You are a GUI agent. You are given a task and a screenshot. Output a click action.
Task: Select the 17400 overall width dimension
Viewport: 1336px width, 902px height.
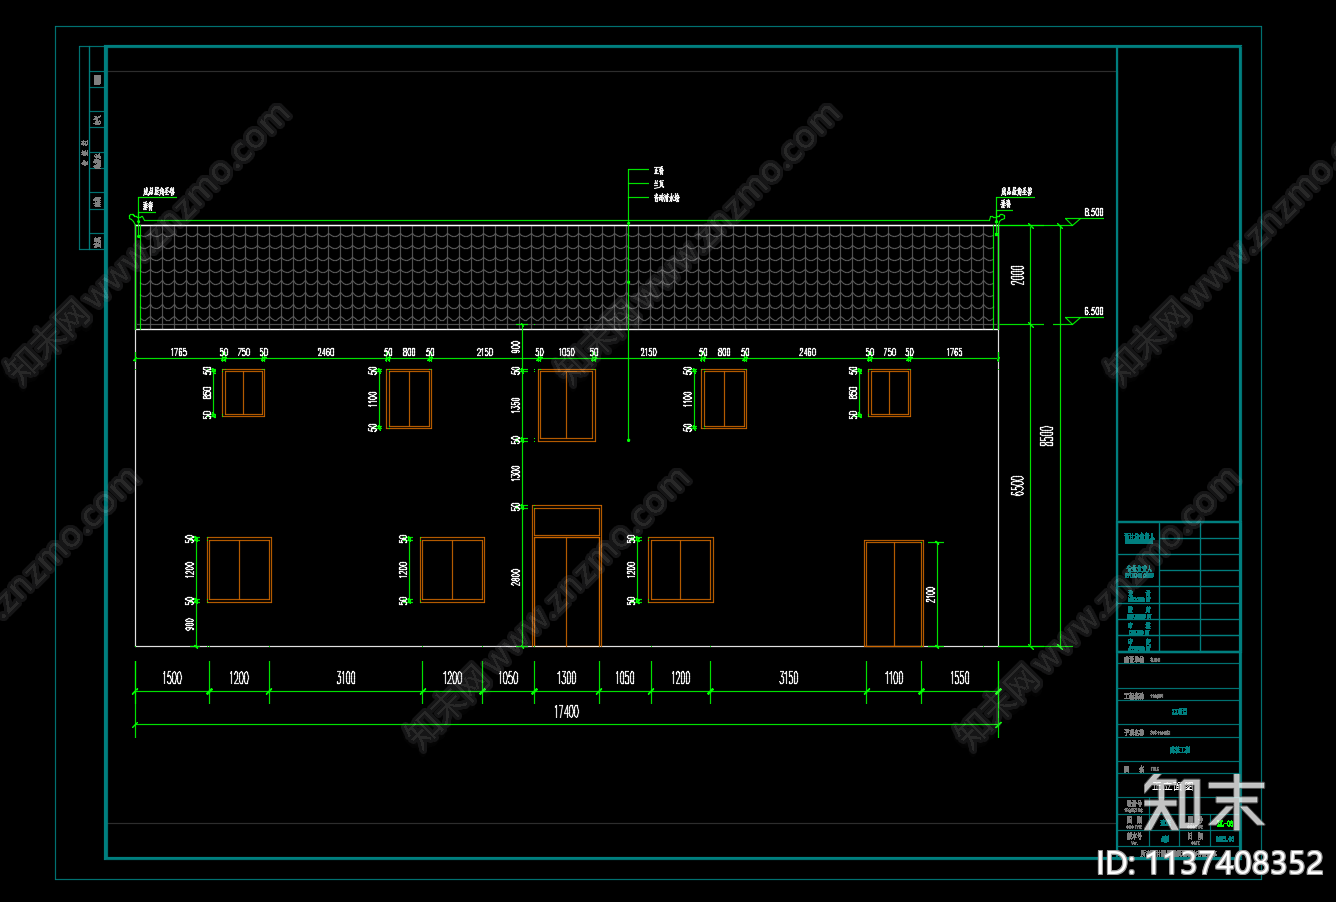[x=566, y=712]
